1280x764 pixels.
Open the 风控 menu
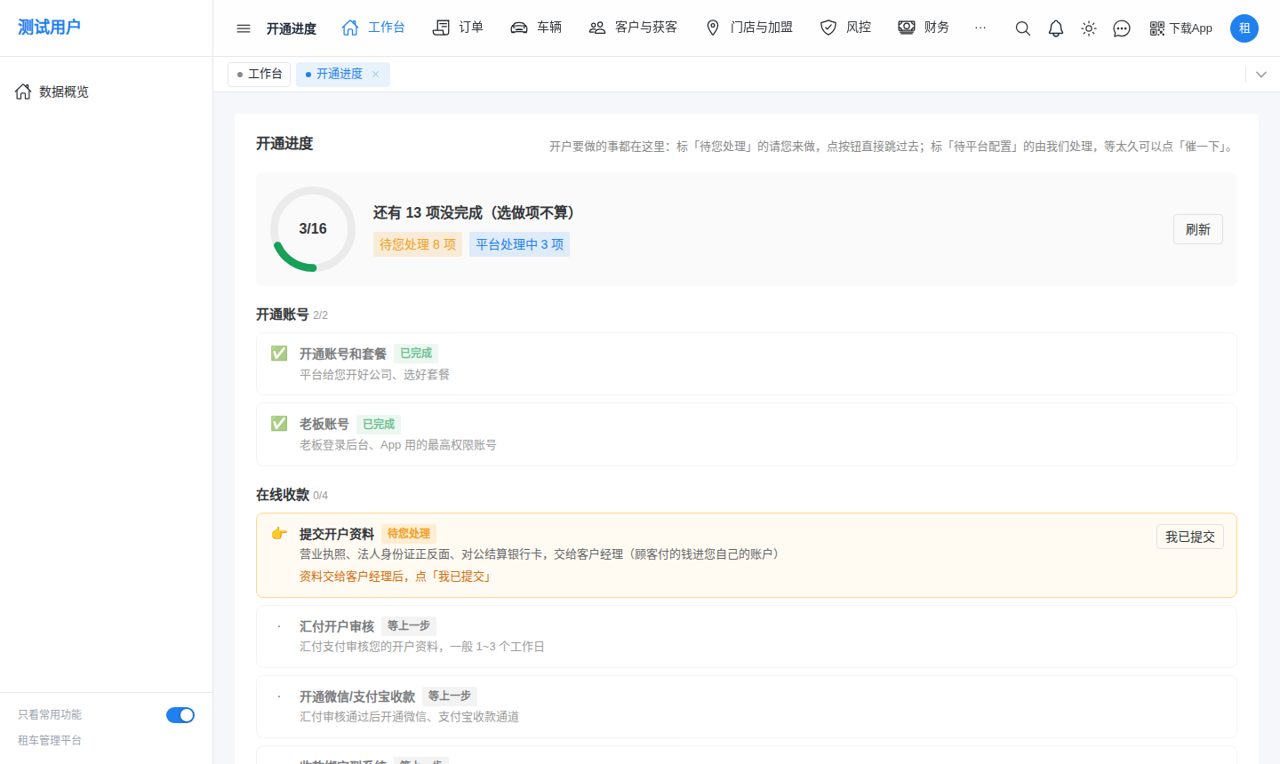coord(846,28)
